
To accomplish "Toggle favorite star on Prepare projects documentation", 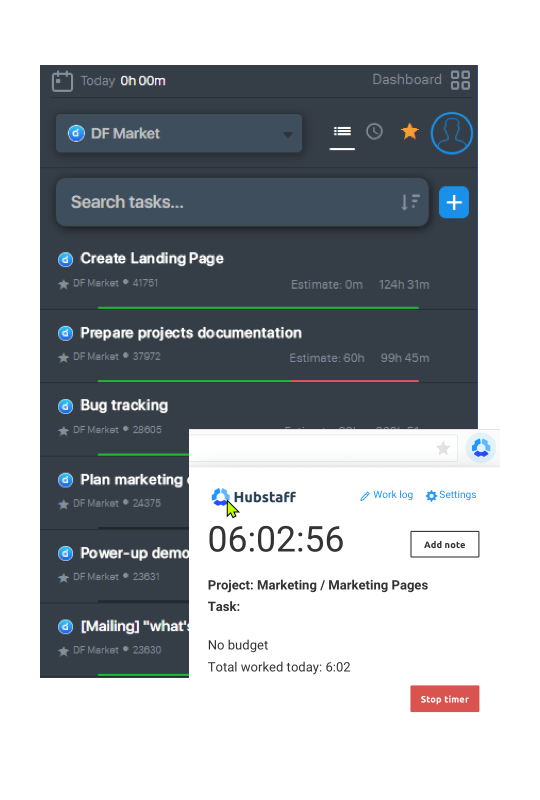I will [x=63, y=358].
